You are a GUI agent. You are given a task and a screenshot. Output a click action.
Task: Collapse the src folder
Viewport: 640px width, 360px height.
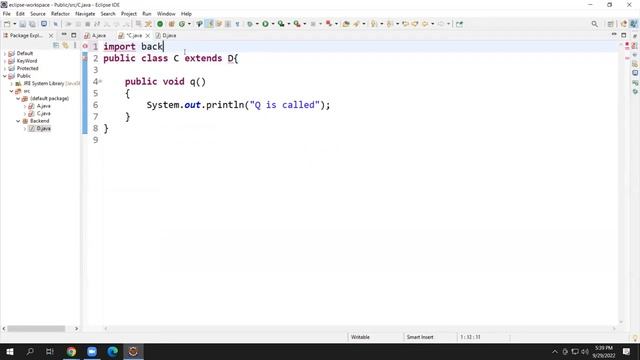coord(11,91)
